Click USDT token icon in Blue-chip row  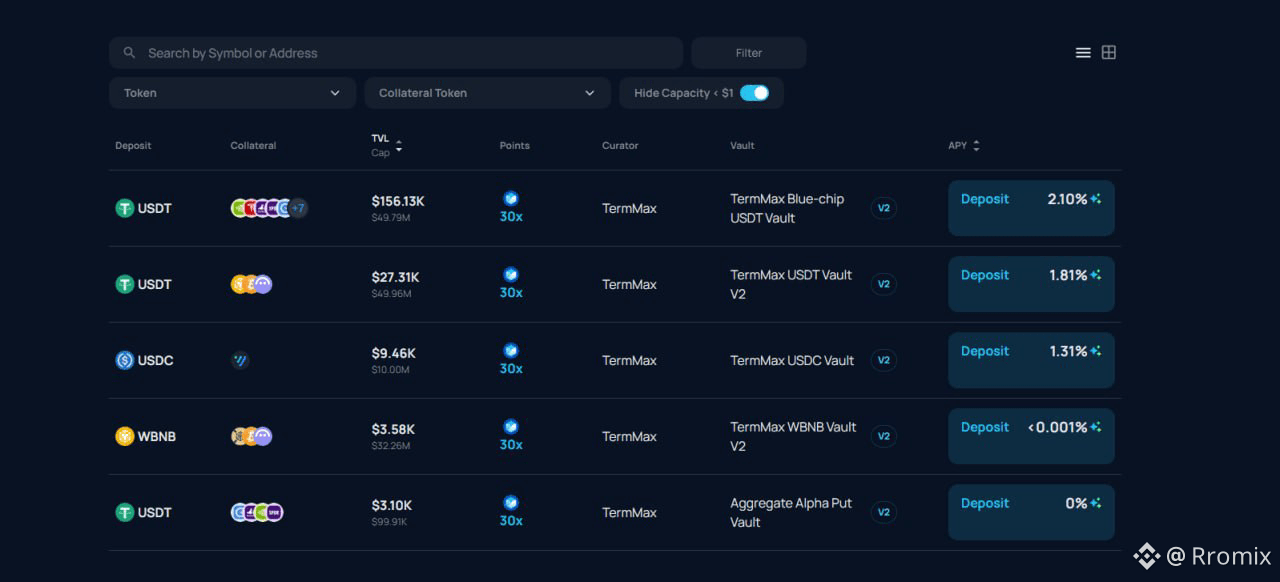125,208
